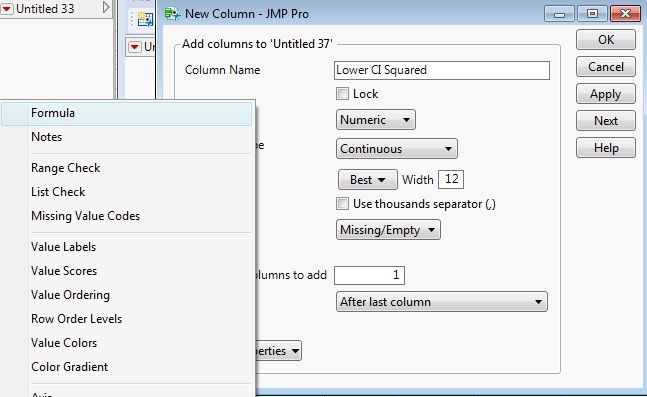Click the Width value field
This screenshot has height=397, width=647.
pos(451,180)
